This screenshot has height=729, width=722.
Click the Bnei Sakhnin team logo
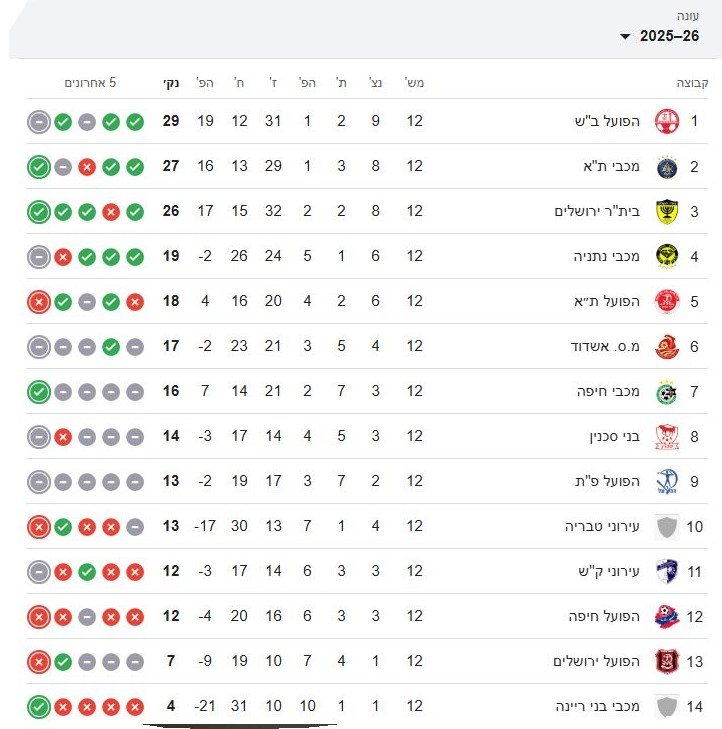666,436
